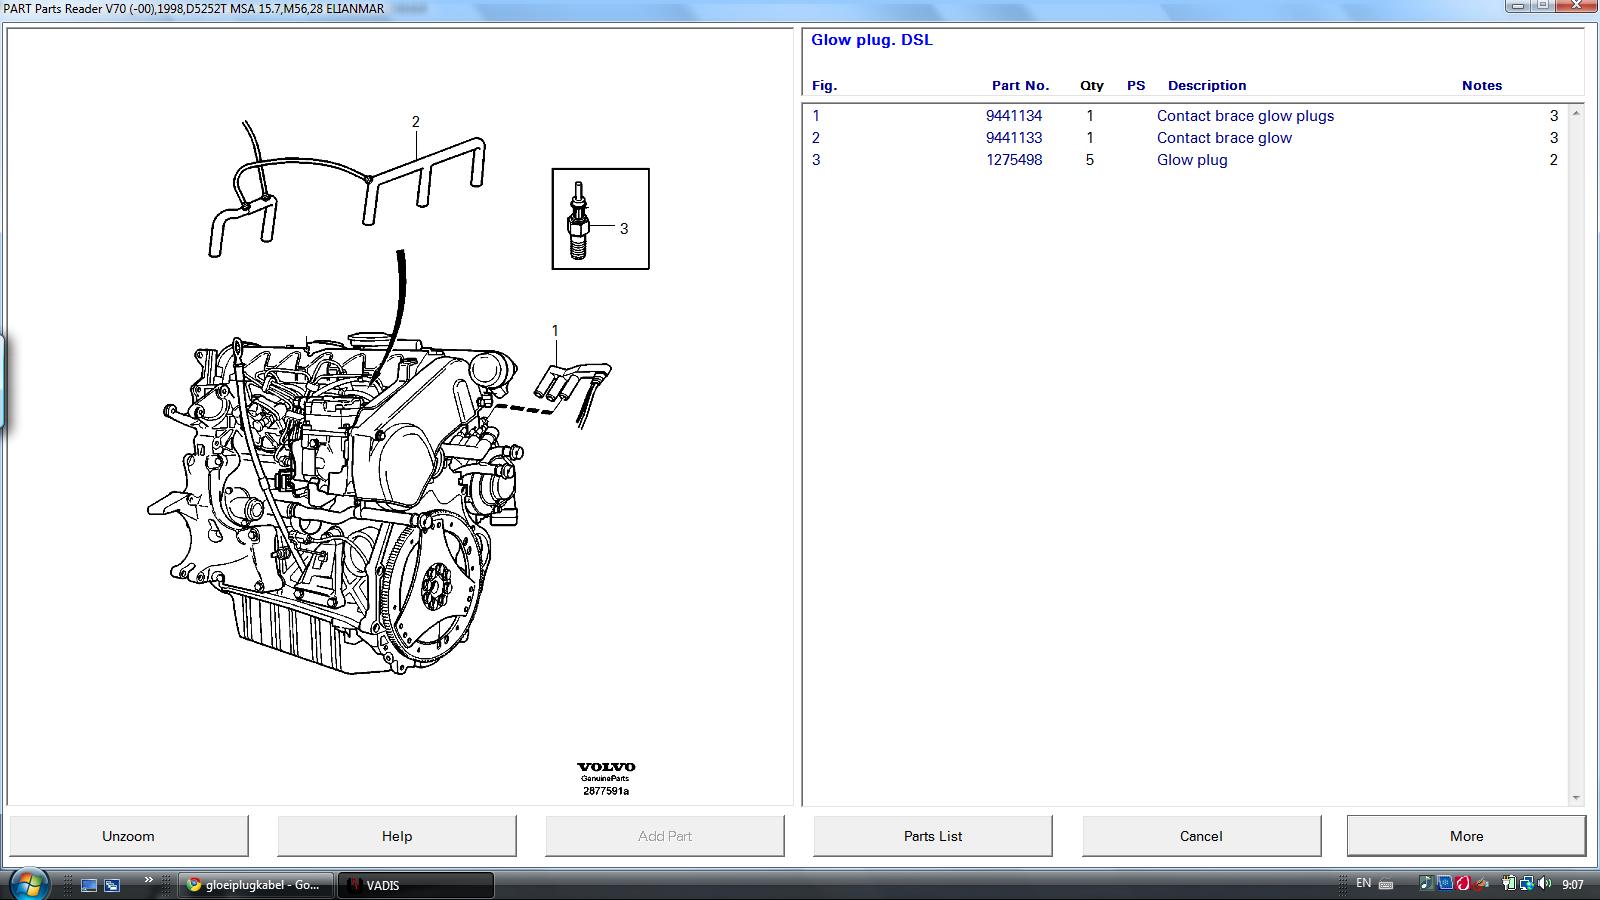The height and width of the screenshot is (900, 1600).
Task: Click Switch between windows quick launch icon
Action: [112, 885]
